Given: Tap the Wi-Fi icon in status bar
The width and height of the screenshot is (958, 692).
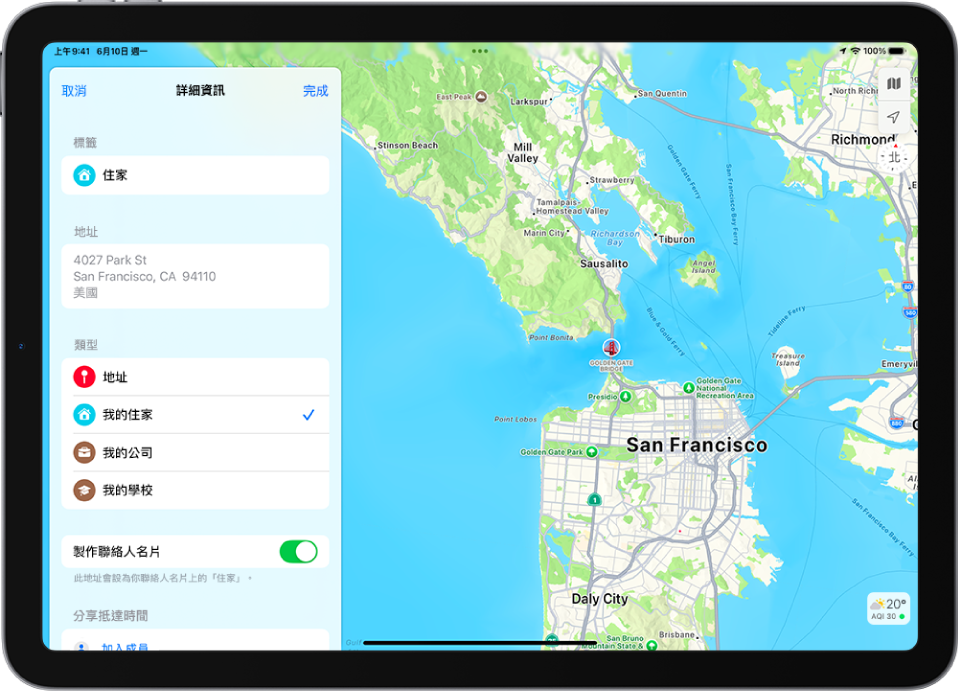Looking at the screenshot, I should tap(855, 51).
